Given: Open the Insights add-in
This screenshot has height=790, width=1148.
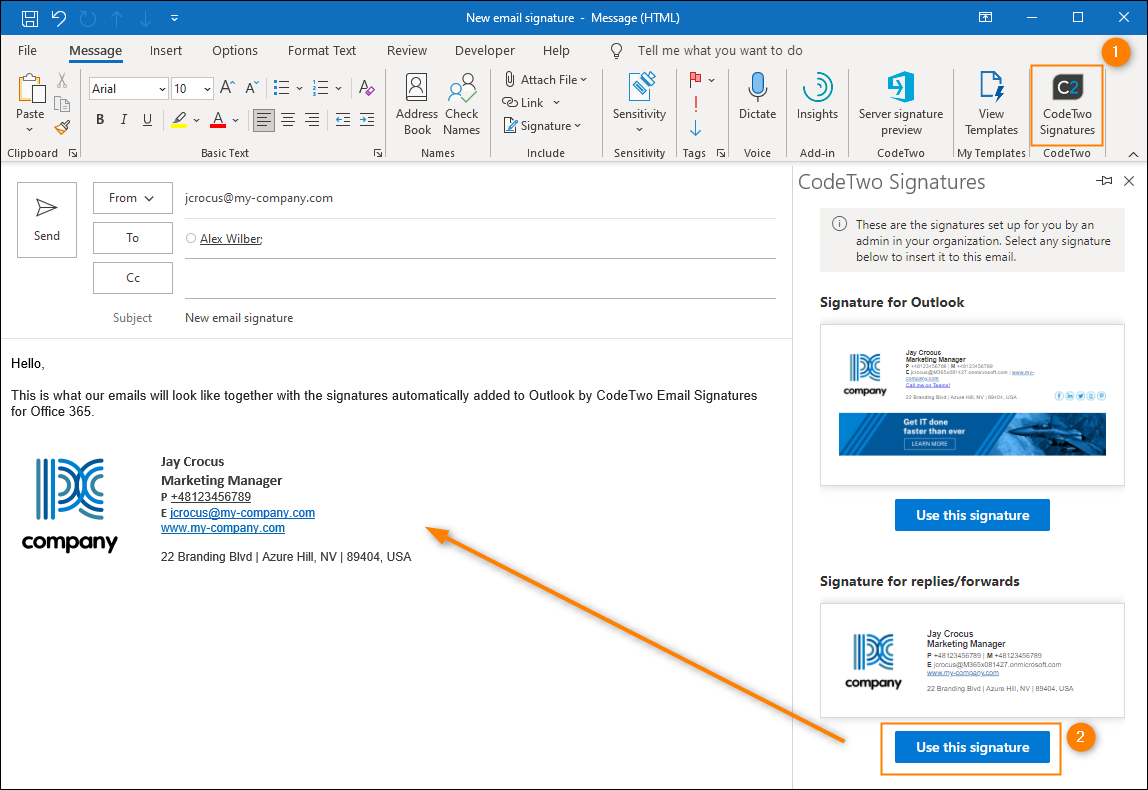Looking at the screenshot, I should 817,96.
